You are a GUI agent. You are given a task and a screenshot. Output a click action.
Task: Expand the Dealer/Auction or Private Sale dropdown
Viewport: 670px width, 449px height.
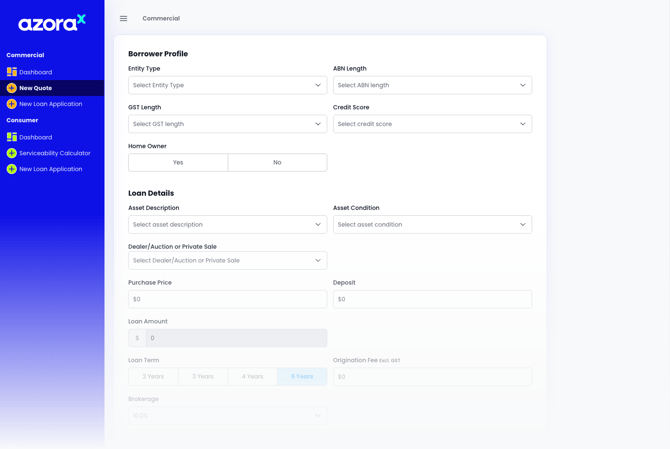pos(227,261)
